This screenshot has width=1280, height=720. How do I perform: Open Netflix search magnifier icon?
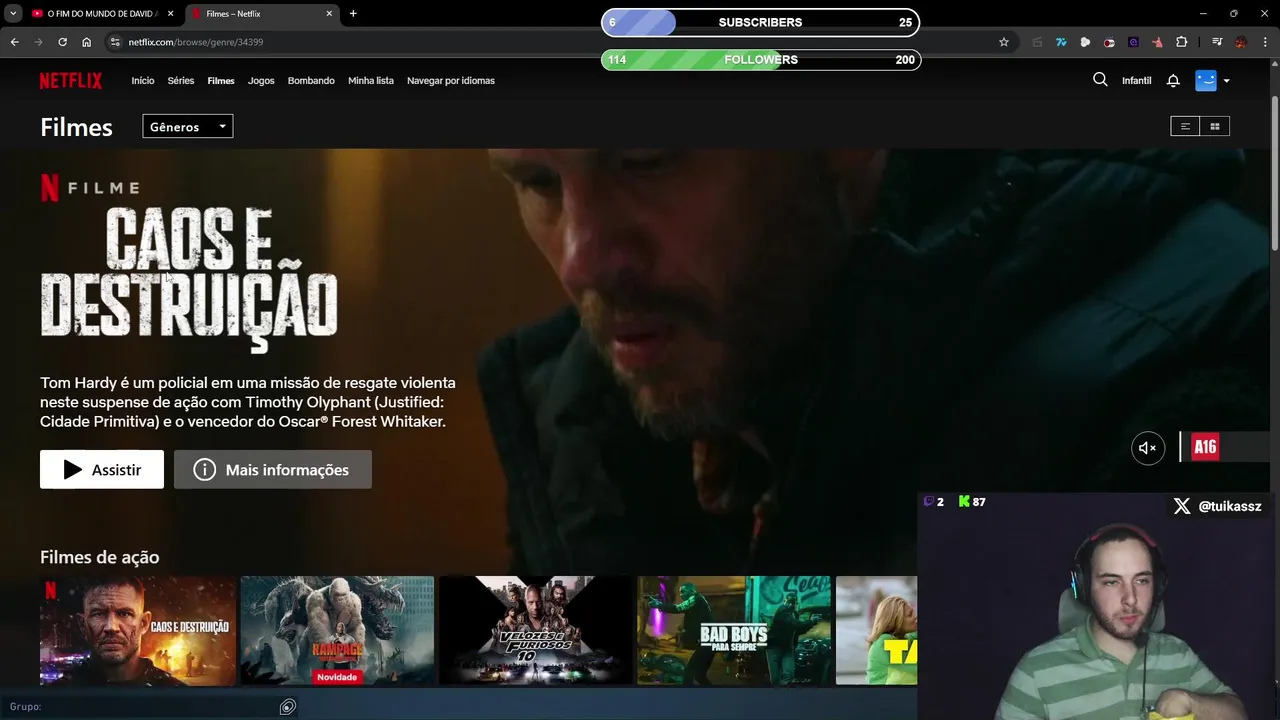click(1100, 80)
